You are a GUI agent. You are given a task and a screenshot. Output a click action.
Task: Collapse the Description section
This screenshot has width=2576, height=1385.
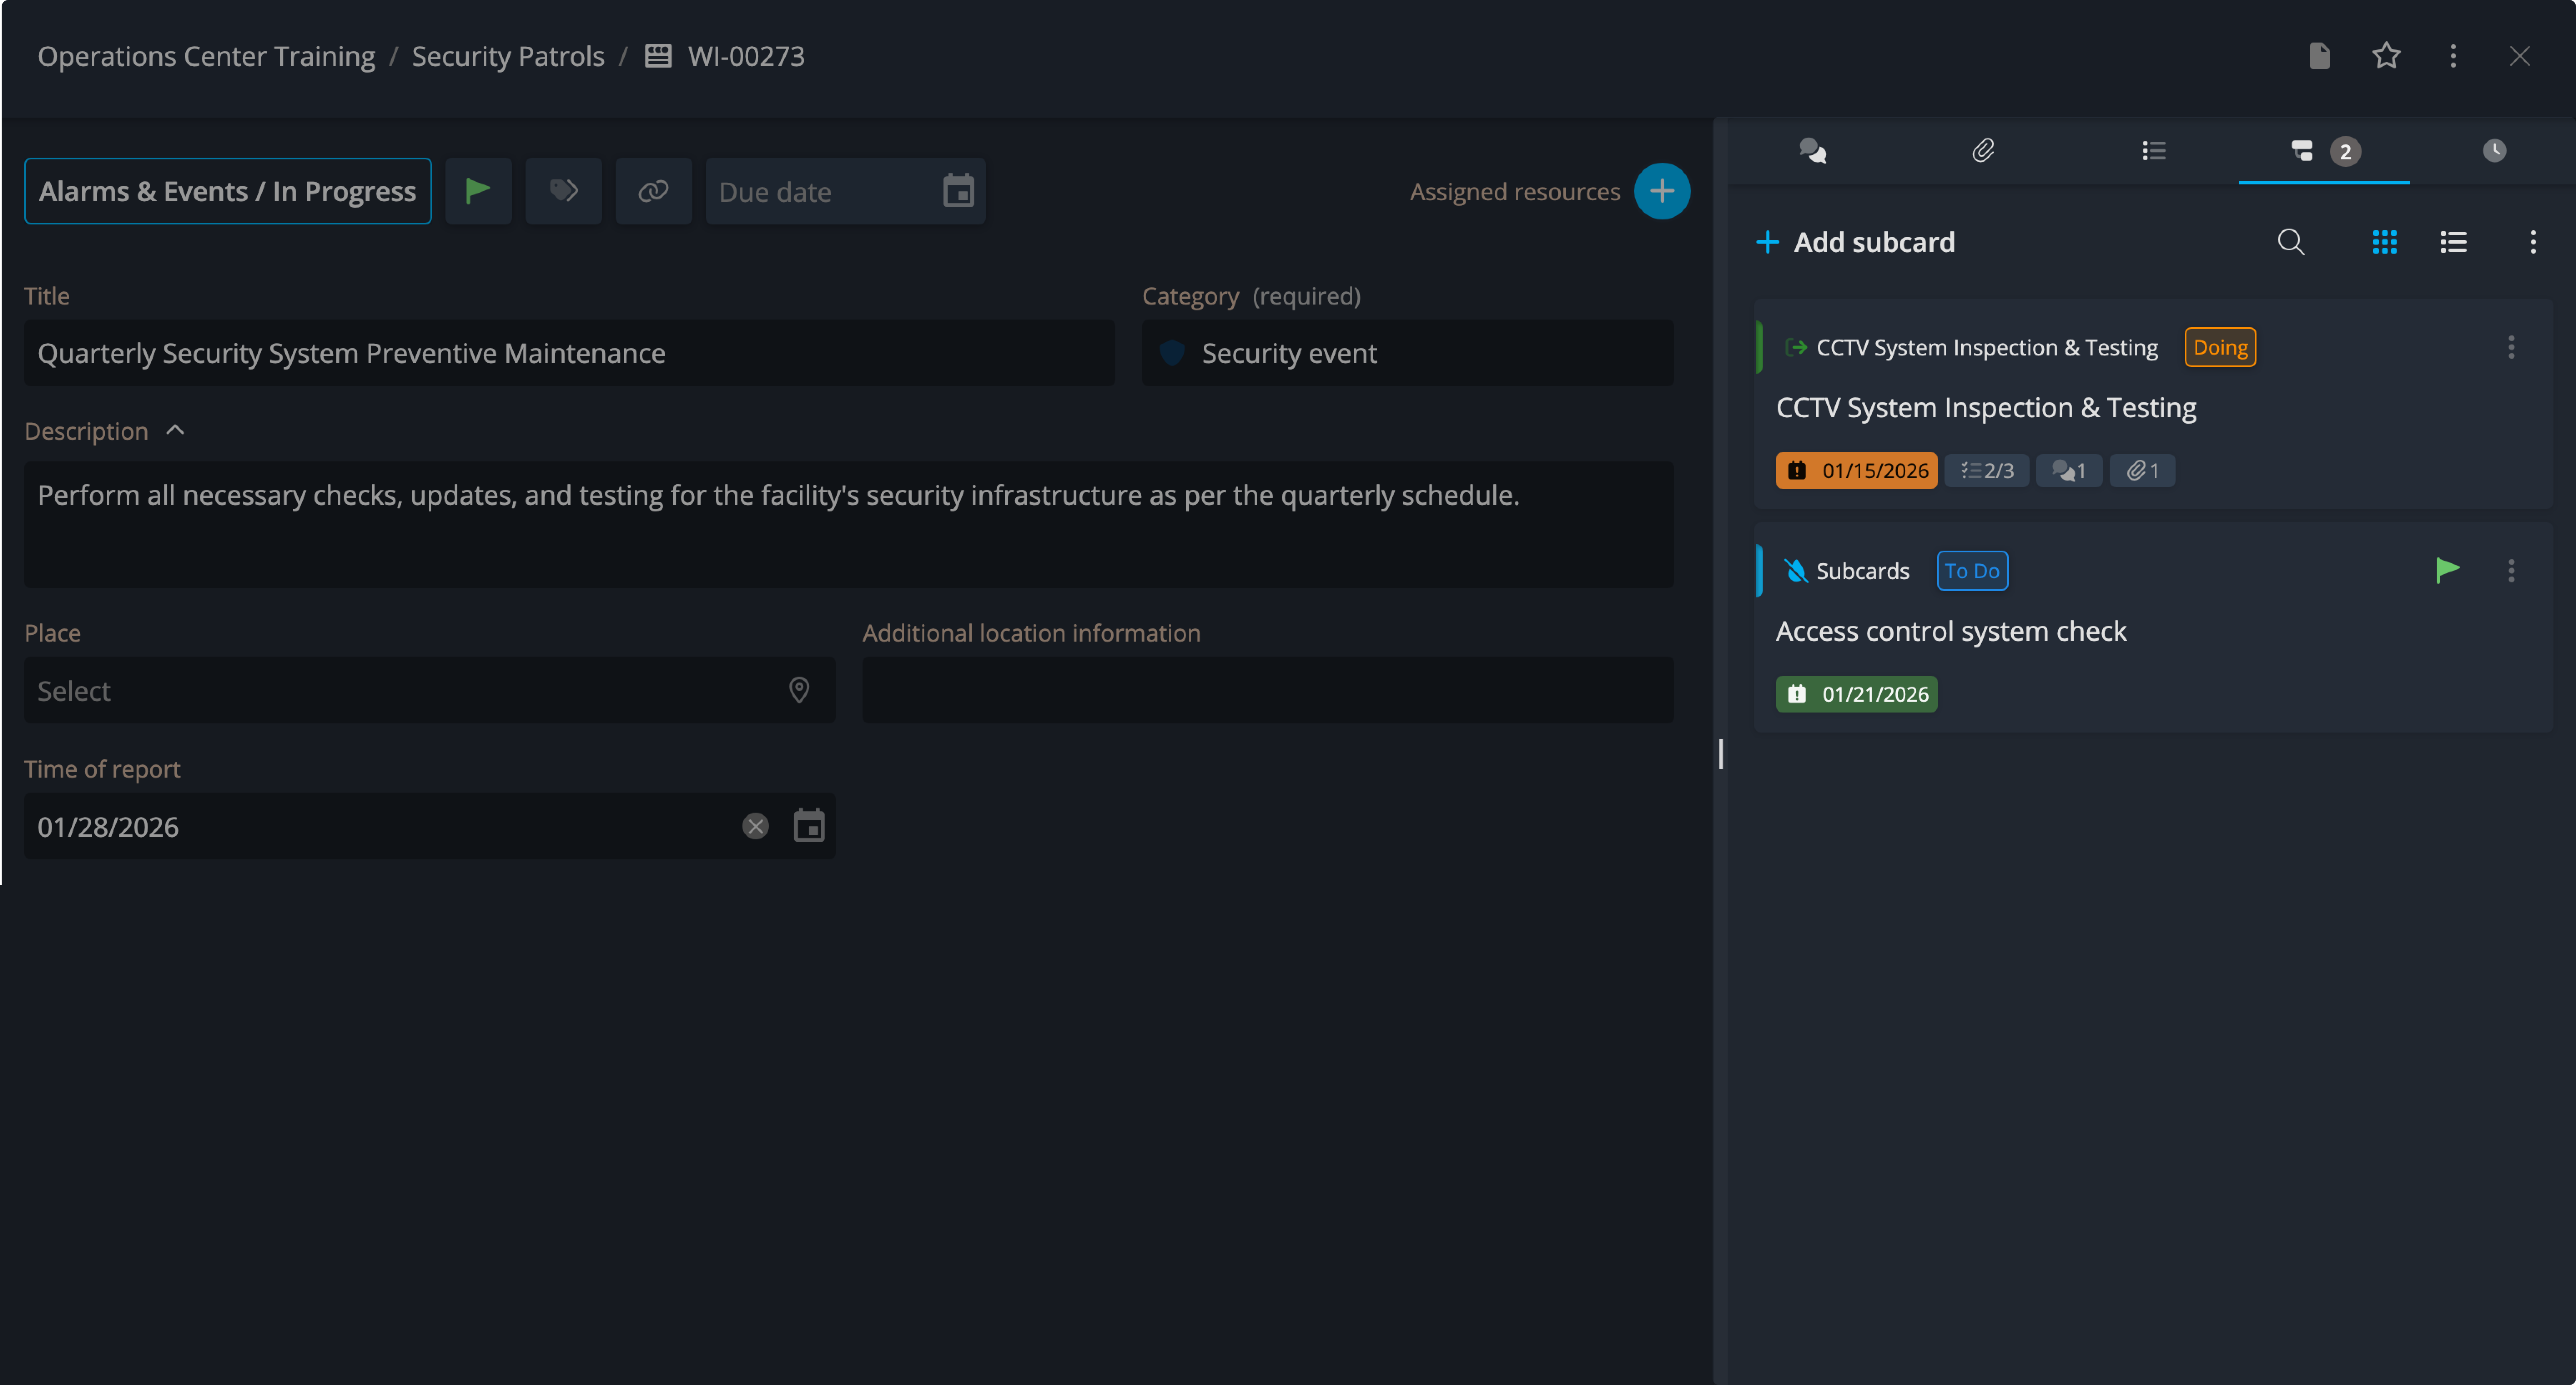(175, 430)
